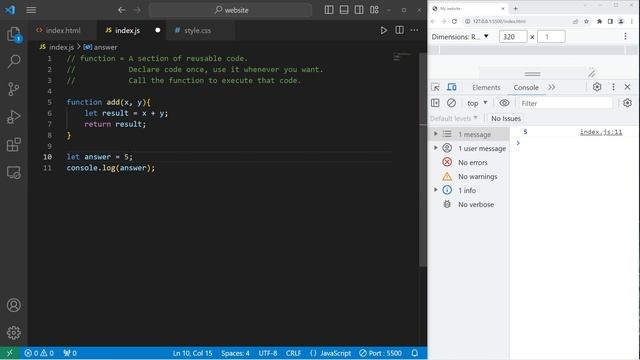
Task: Open the Console tab in DevTools
Action: tap(526, 87)
